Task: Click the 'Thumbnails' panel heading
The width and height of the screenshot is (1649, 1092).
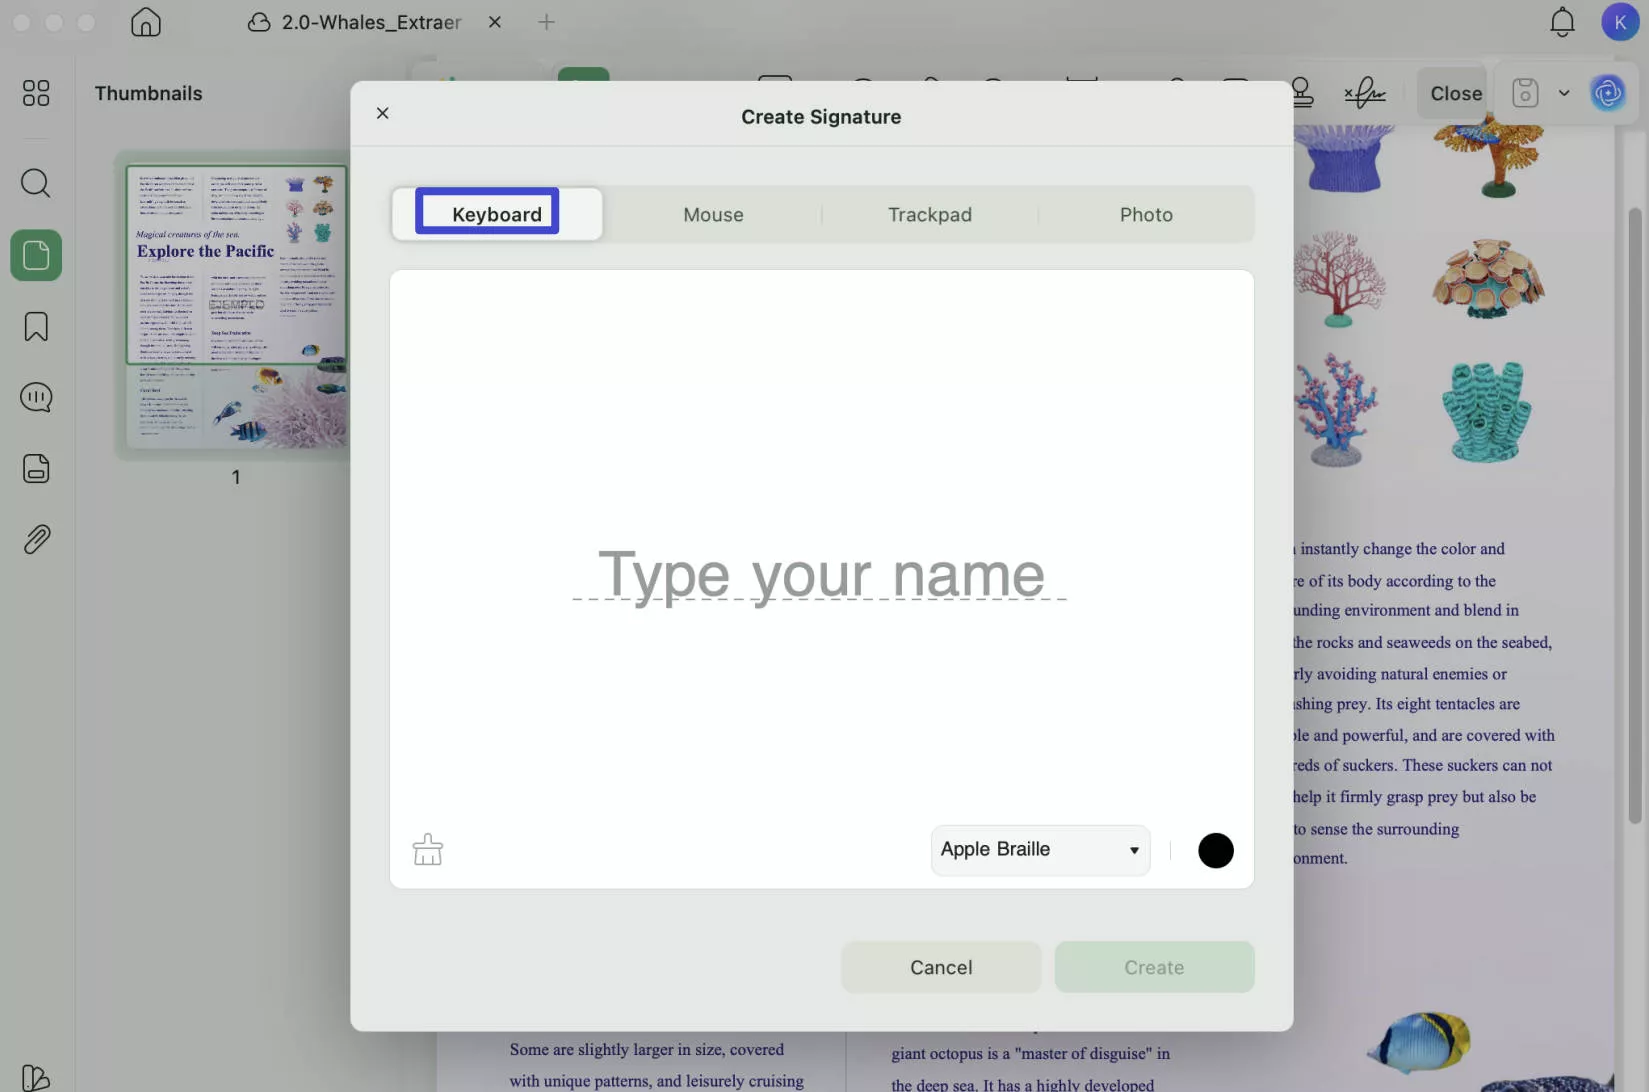Action: tap(148, 93)
